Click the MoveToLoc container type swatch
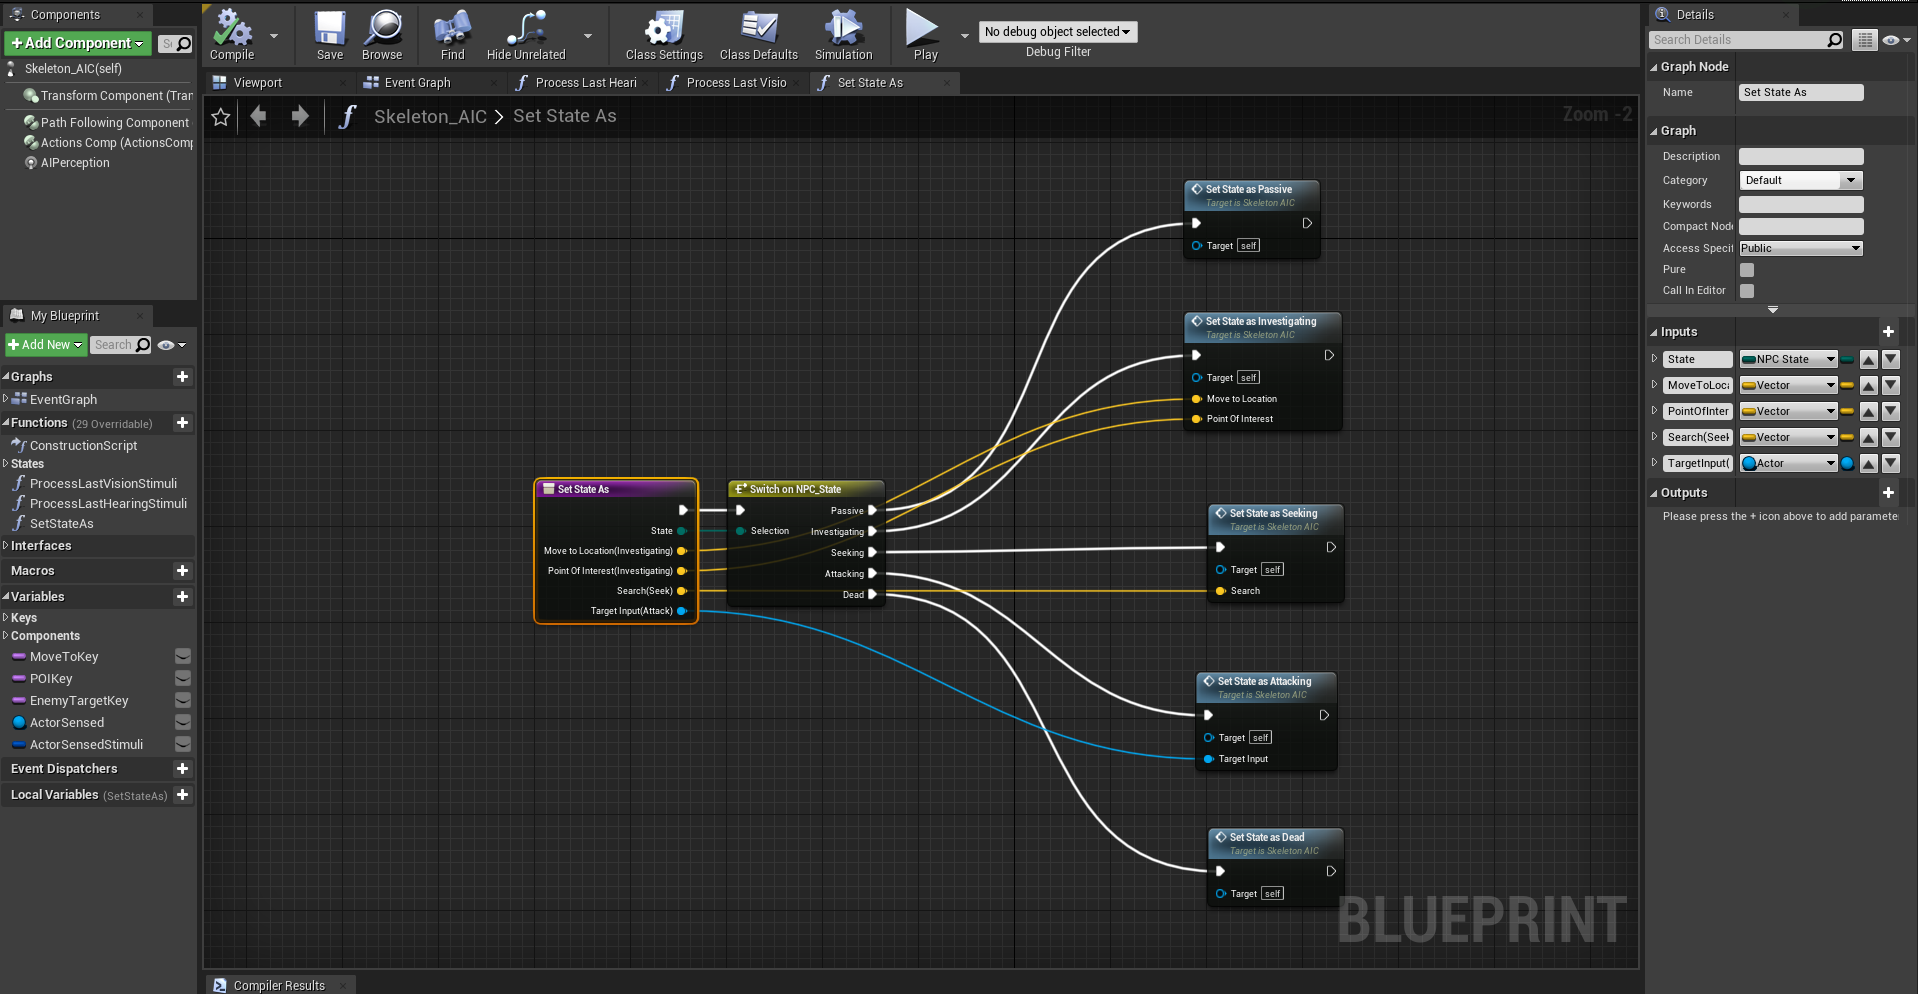This screenshot has height=994, width=1918. pyautogui.click(x=1847, y=386)
